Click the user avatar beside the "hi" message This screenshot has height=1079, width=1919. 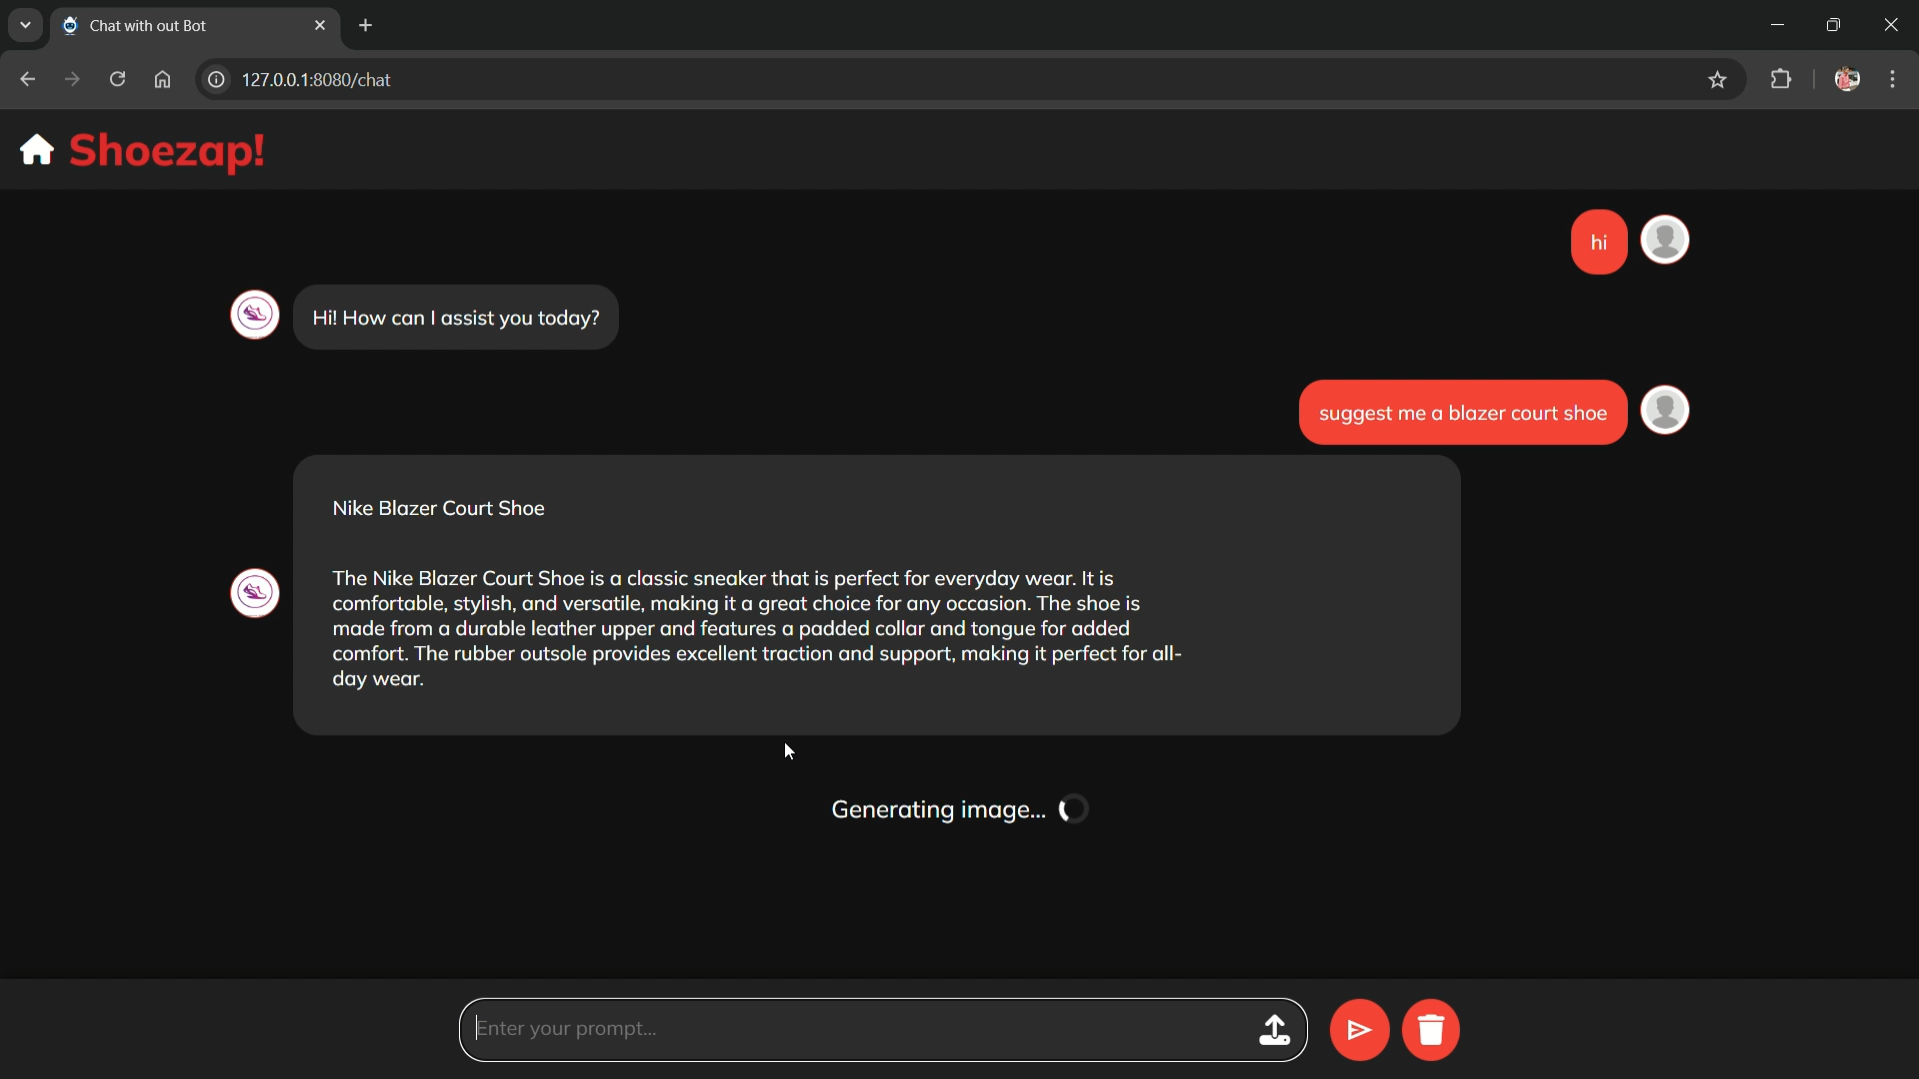[1665, 240]
